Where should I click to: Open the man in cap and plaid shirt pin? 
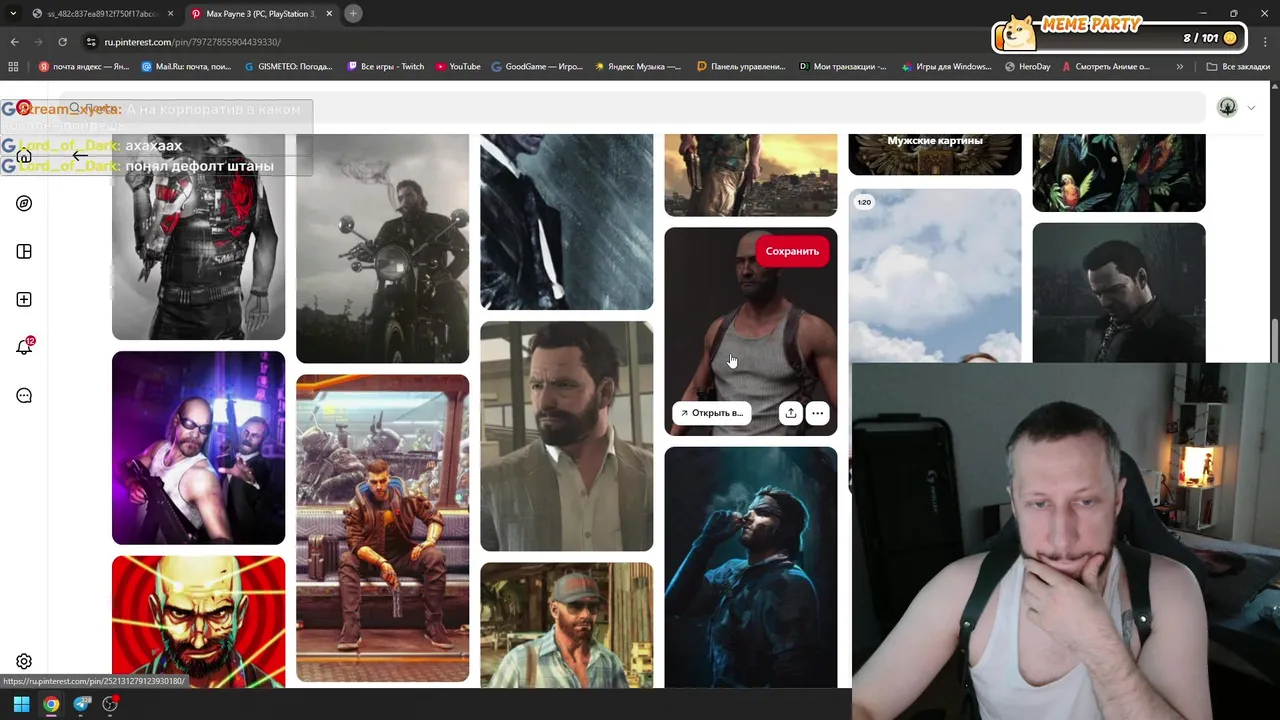click(566, 625)
